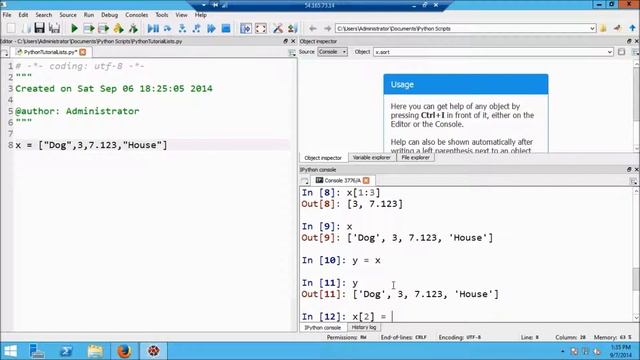Click the Object inspector lock icon
This screenshot has height=360, width=640.
click(x=622, y=52)
